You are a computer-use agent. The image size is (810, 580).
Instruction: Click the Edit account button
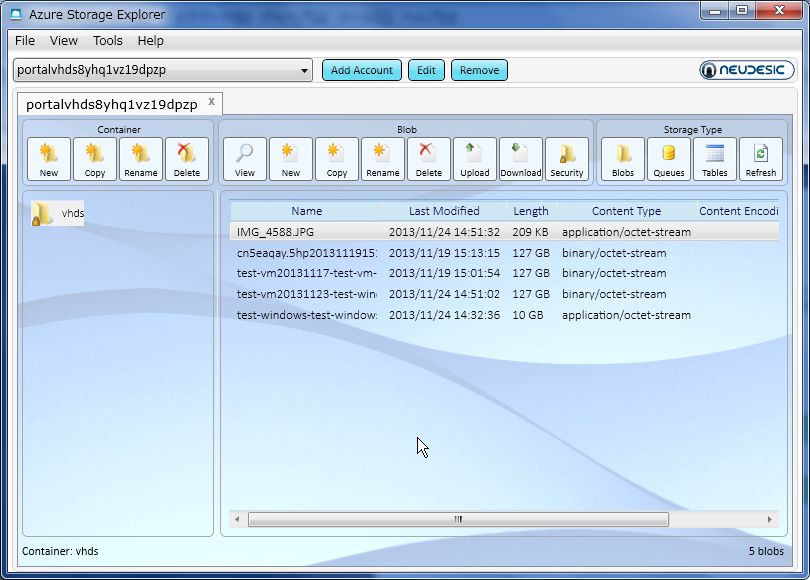coord(426,70)
